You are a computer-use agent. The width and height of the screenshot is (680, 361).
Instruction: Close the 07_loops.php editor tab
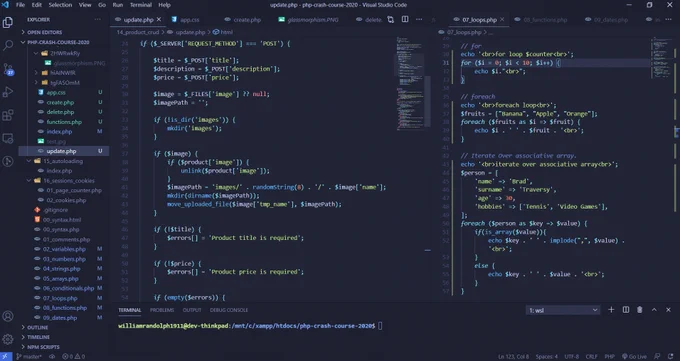pyautogui.click(x=502, y=20)
